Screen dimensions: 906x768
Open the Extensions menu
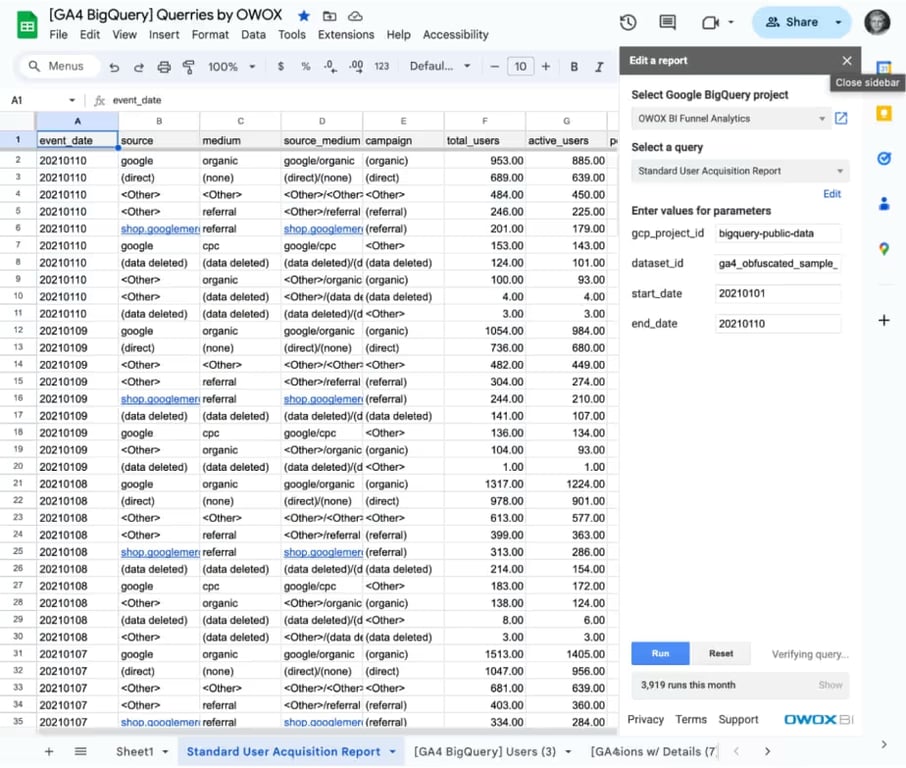(346, 35)
